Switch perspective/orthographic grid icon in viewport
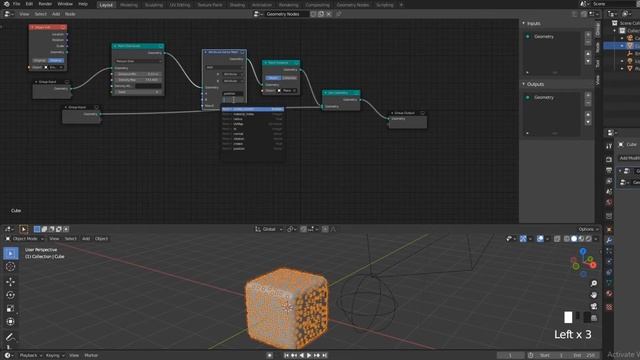 594,318
